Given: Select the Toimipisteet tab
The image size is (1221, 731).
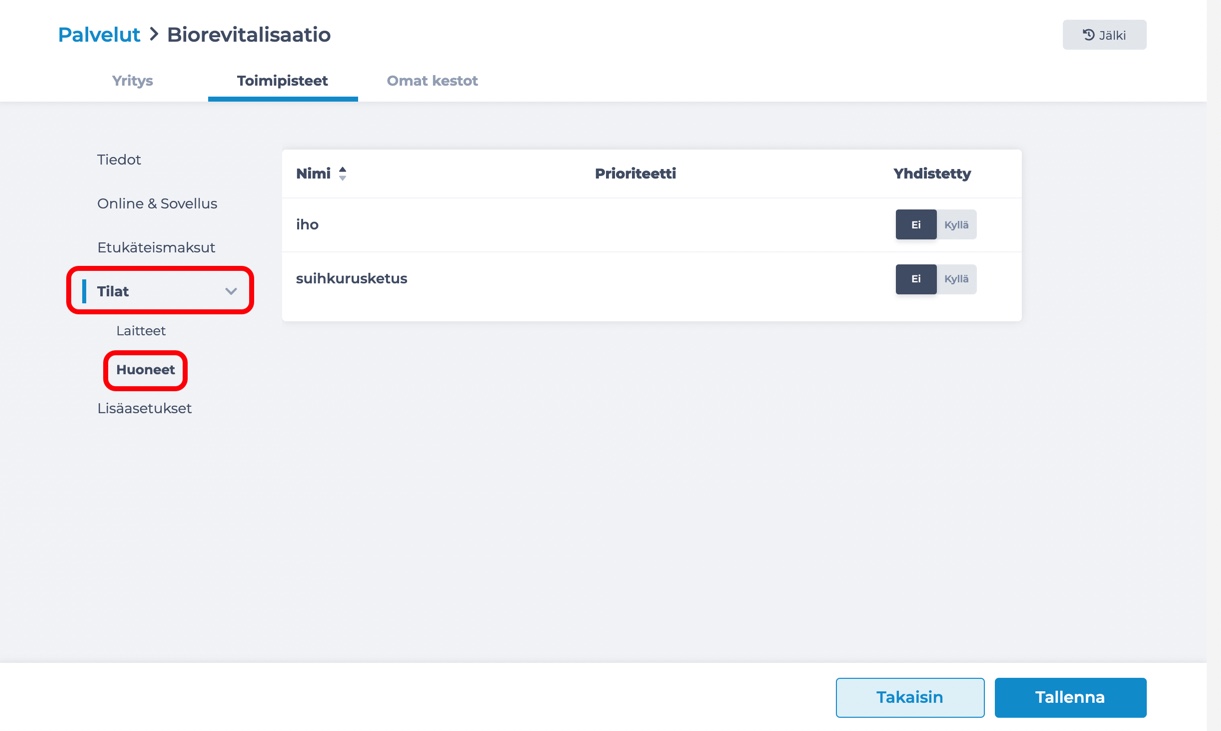Looking at the screenshot, I should pyautogui.click(x=282, y=81).
